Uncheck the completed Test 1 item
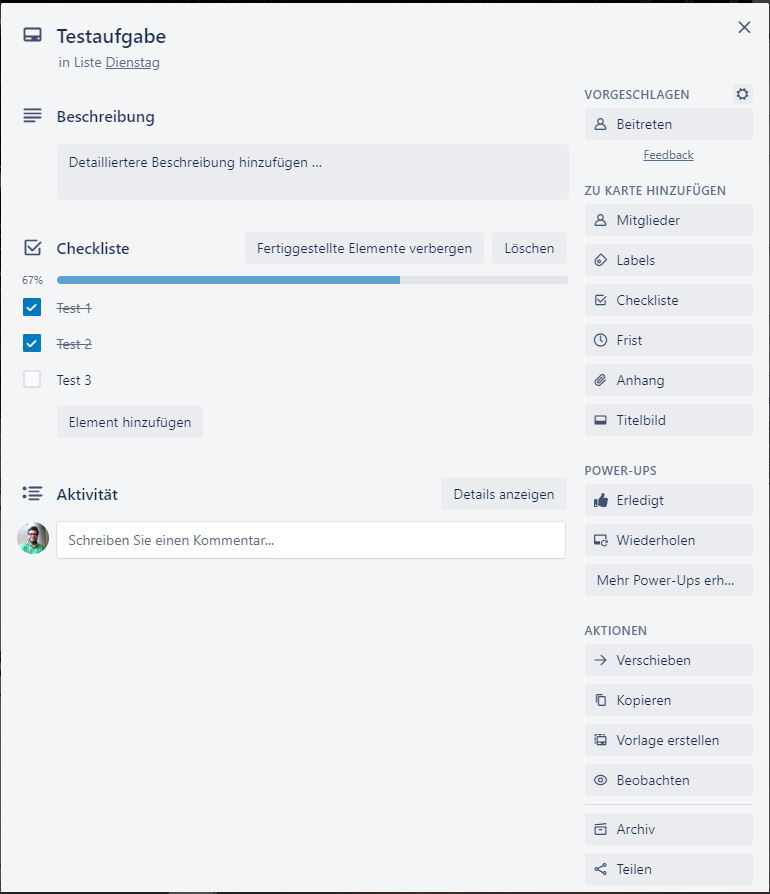770x894 pixels. coord(33,308)
